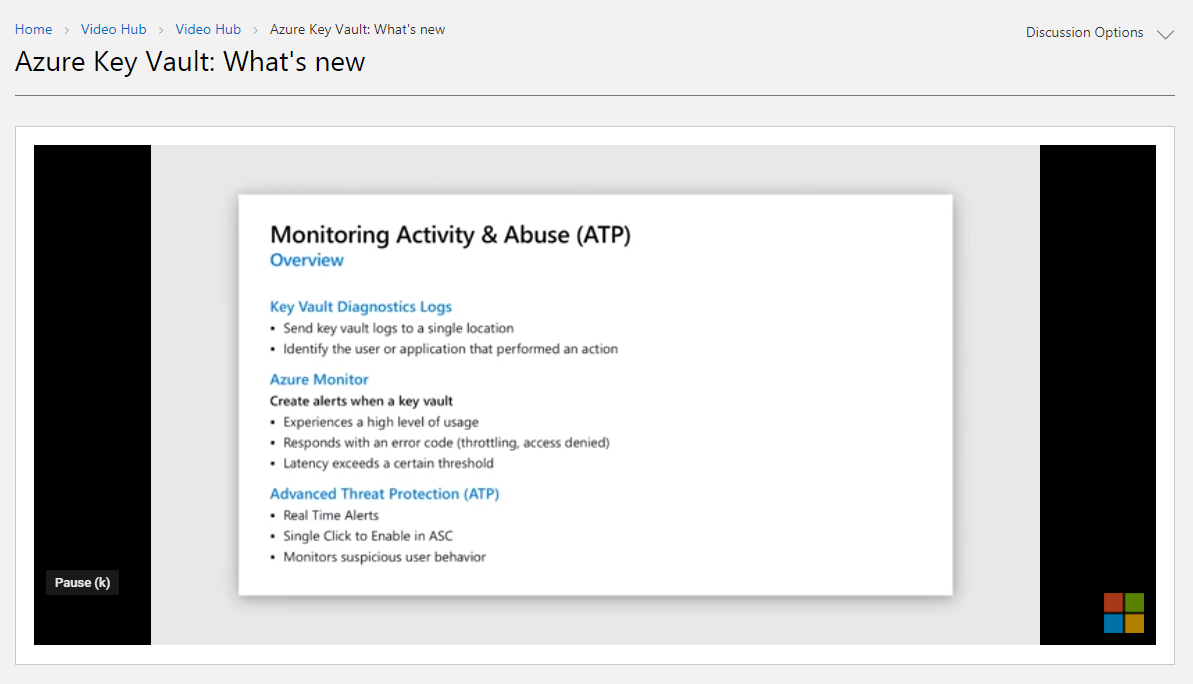Image resolution: width=1193 pixels, height=684 pixels.
Task: Click the 'Azure Monitor' heading on the slide
Action: 319,379
